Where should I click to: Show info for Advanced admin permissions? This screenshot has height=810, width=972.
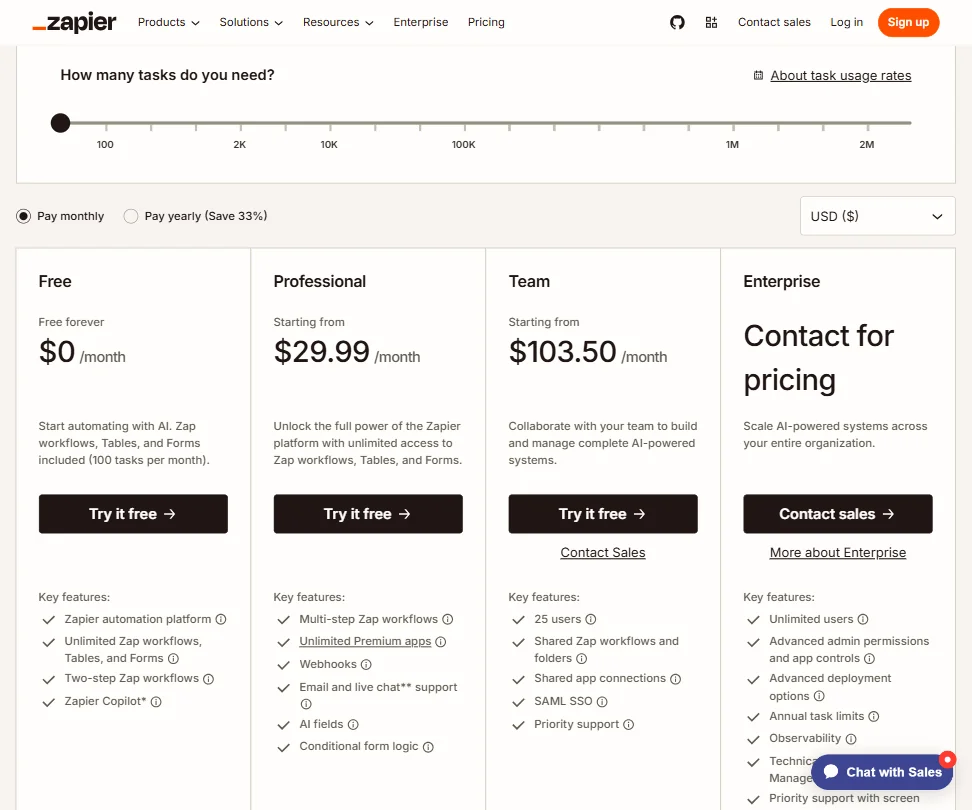click(x=870, y=658)
